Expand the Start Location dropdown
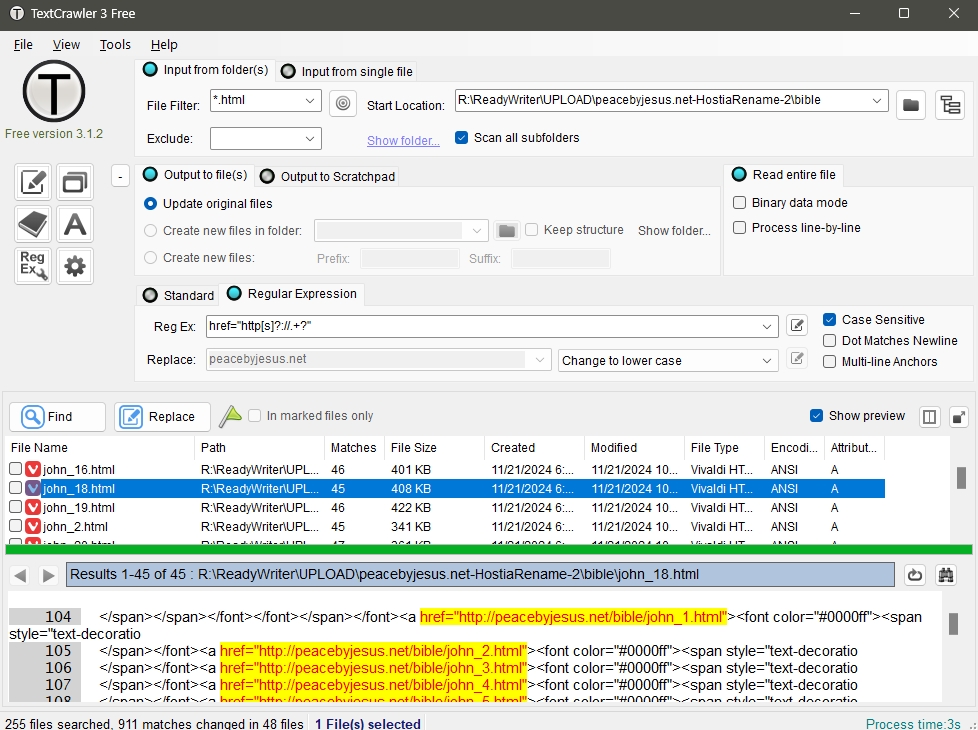The width and height of the screenshot is (978, 730). click(x=876, y=100)
